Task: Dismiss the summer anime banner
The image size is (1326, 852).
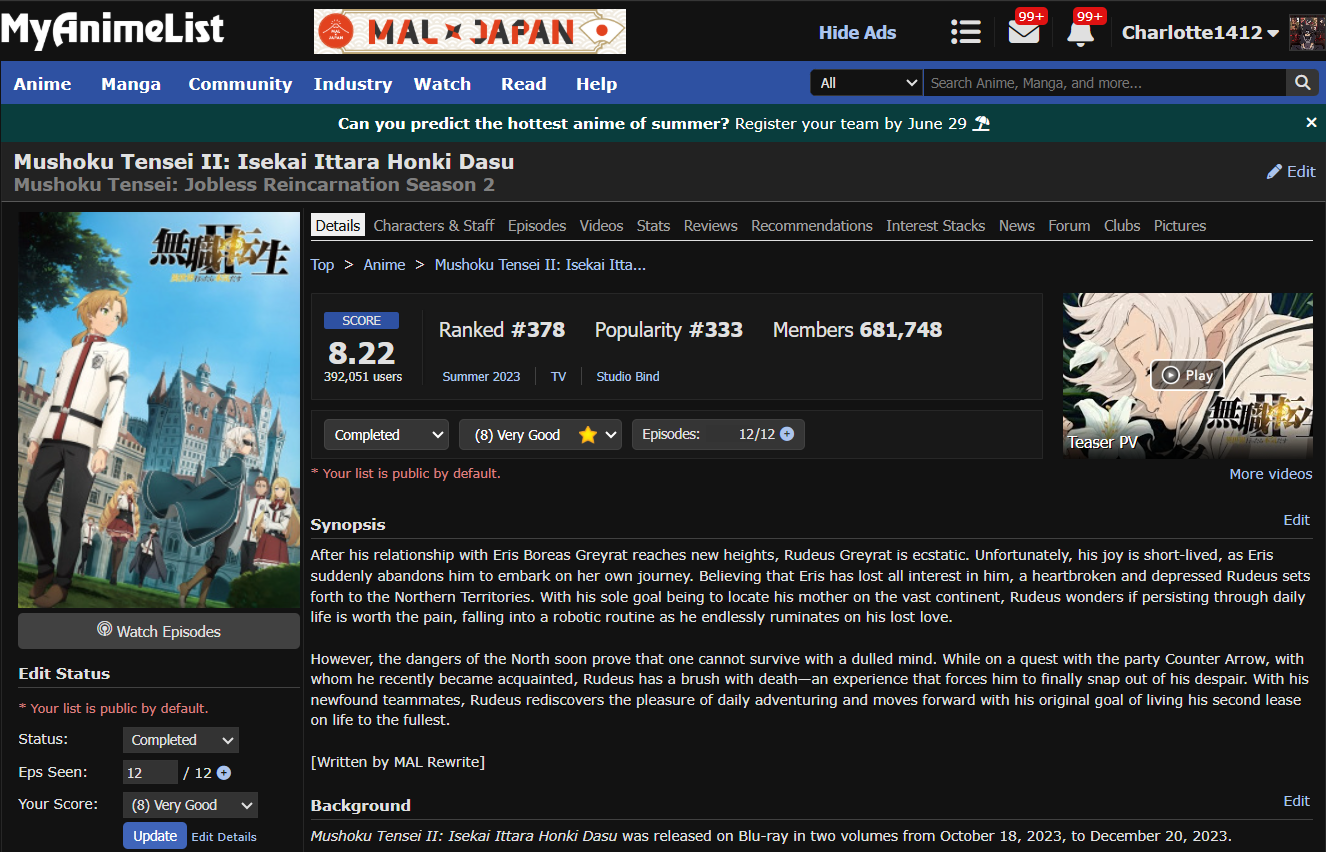Action: [x=1311, y=123]
